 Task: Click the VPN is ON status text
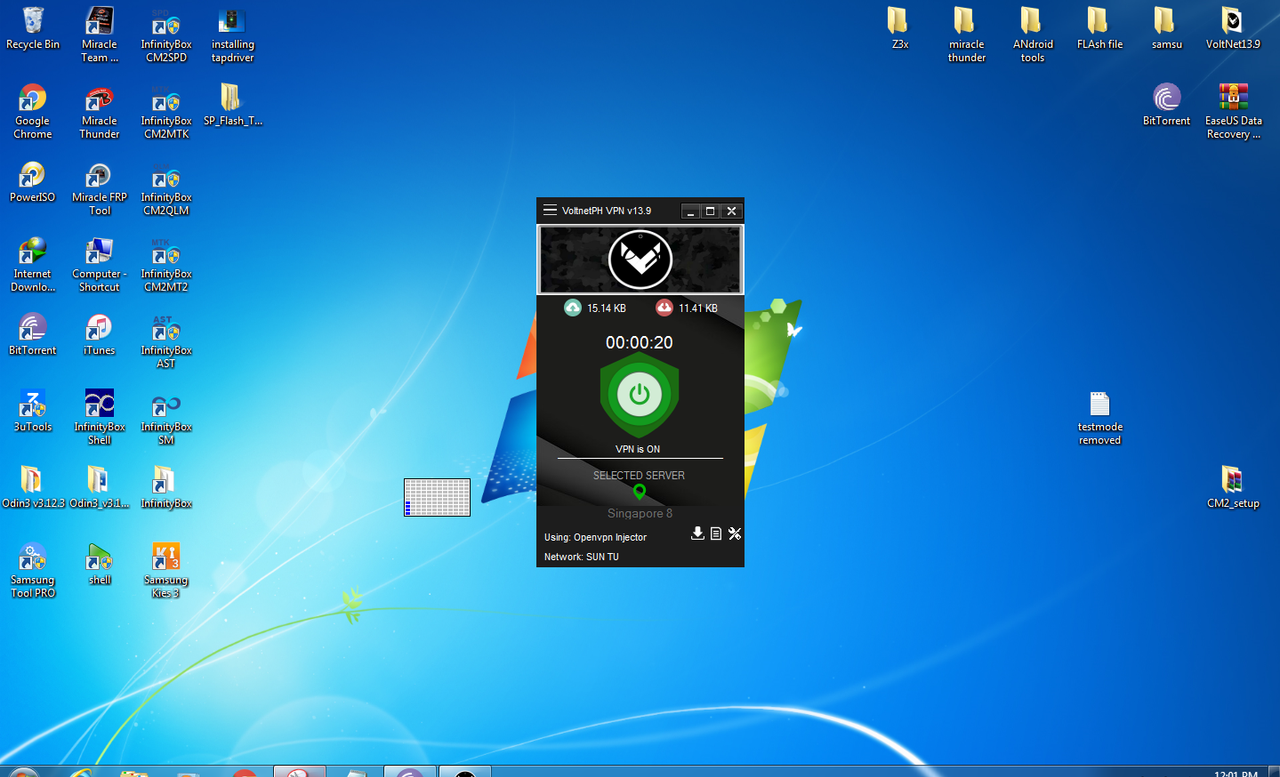[x=638, y=449]
